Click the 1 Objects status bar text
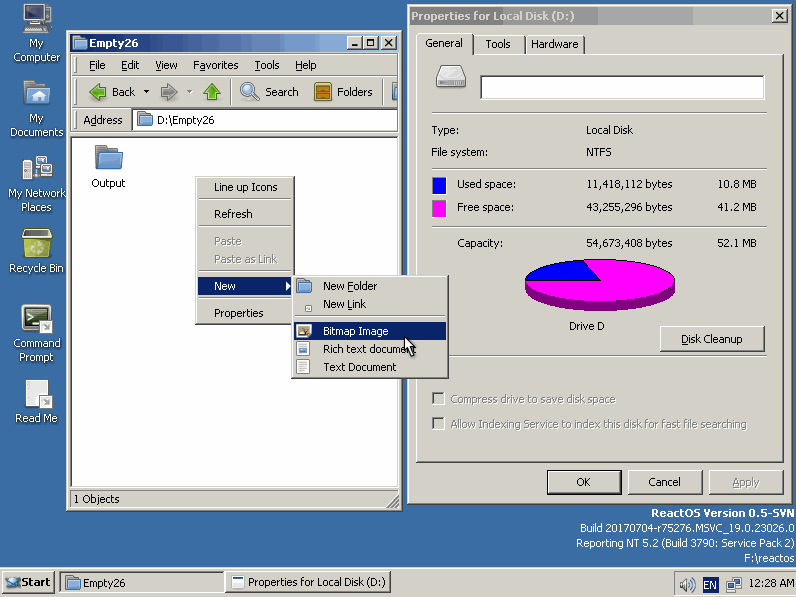 (96, 499)
